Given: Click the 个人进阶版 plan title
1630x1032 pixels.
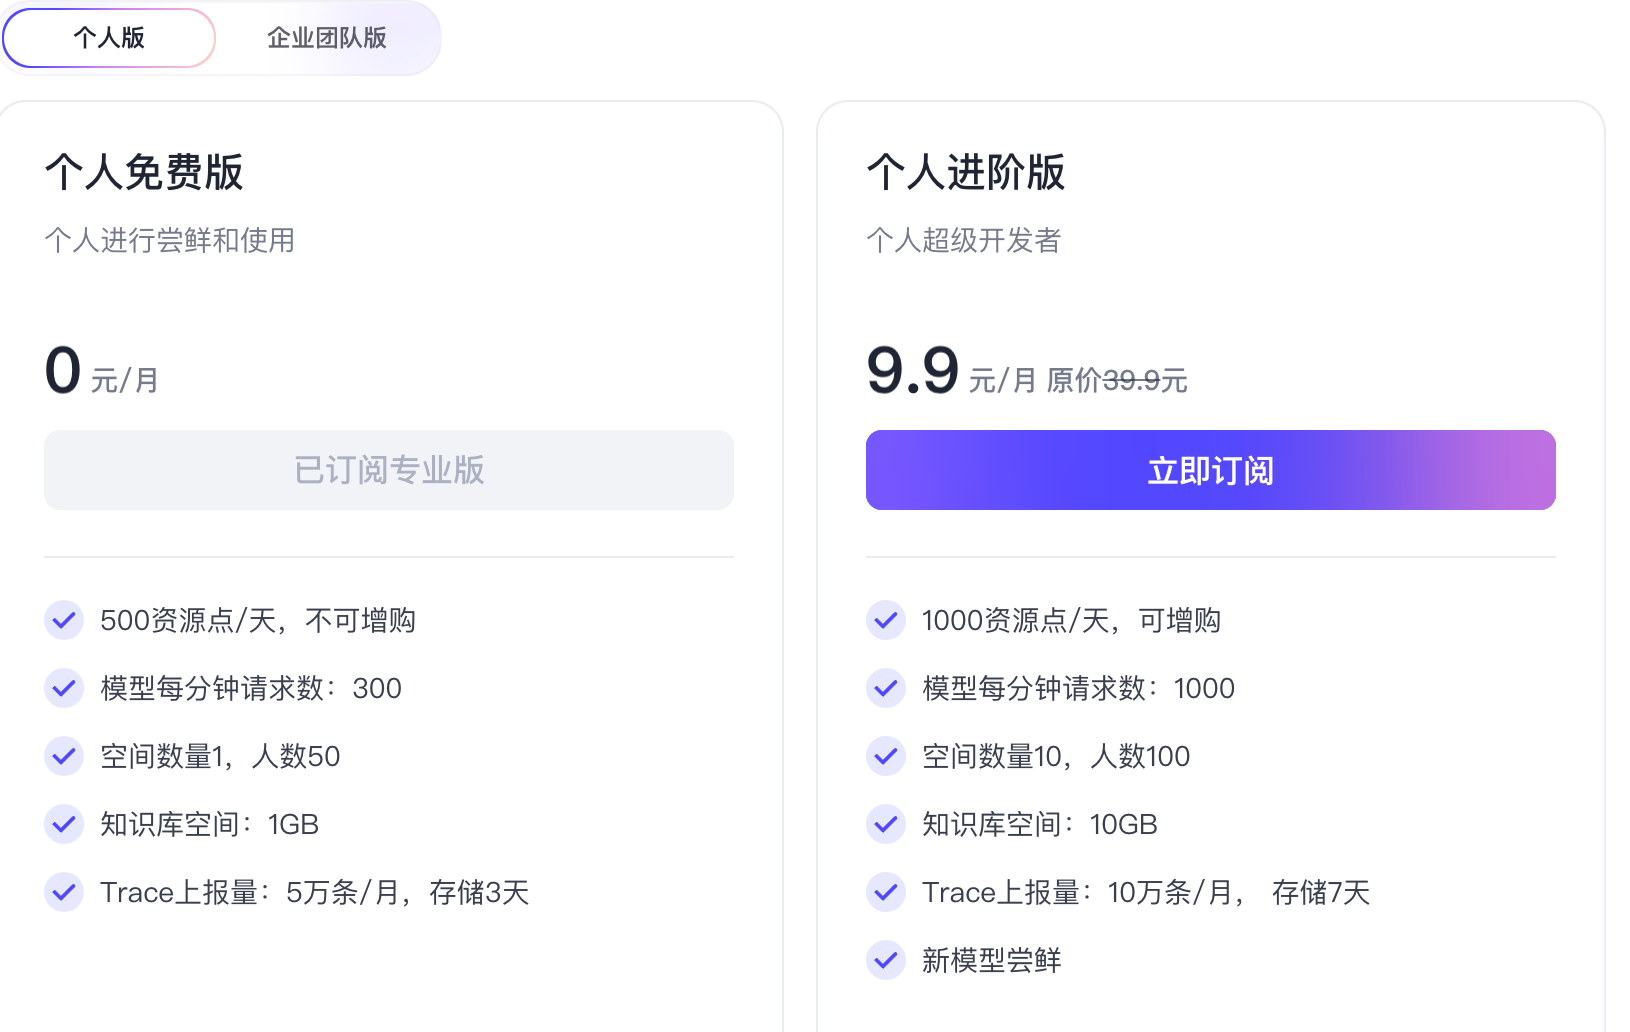Looking at the screenshot, I should point(966,172).
